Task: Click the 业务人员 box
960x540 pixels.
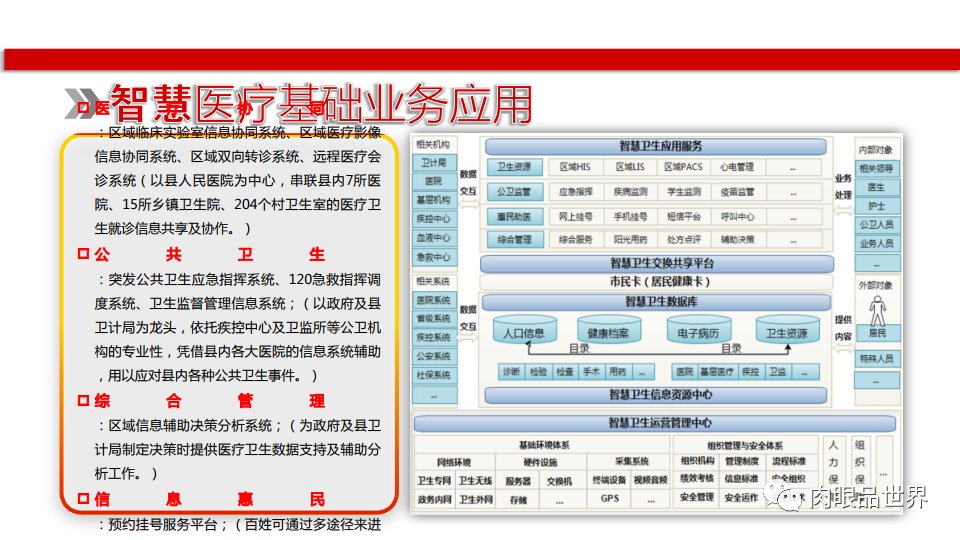Action: coord(877,244)
